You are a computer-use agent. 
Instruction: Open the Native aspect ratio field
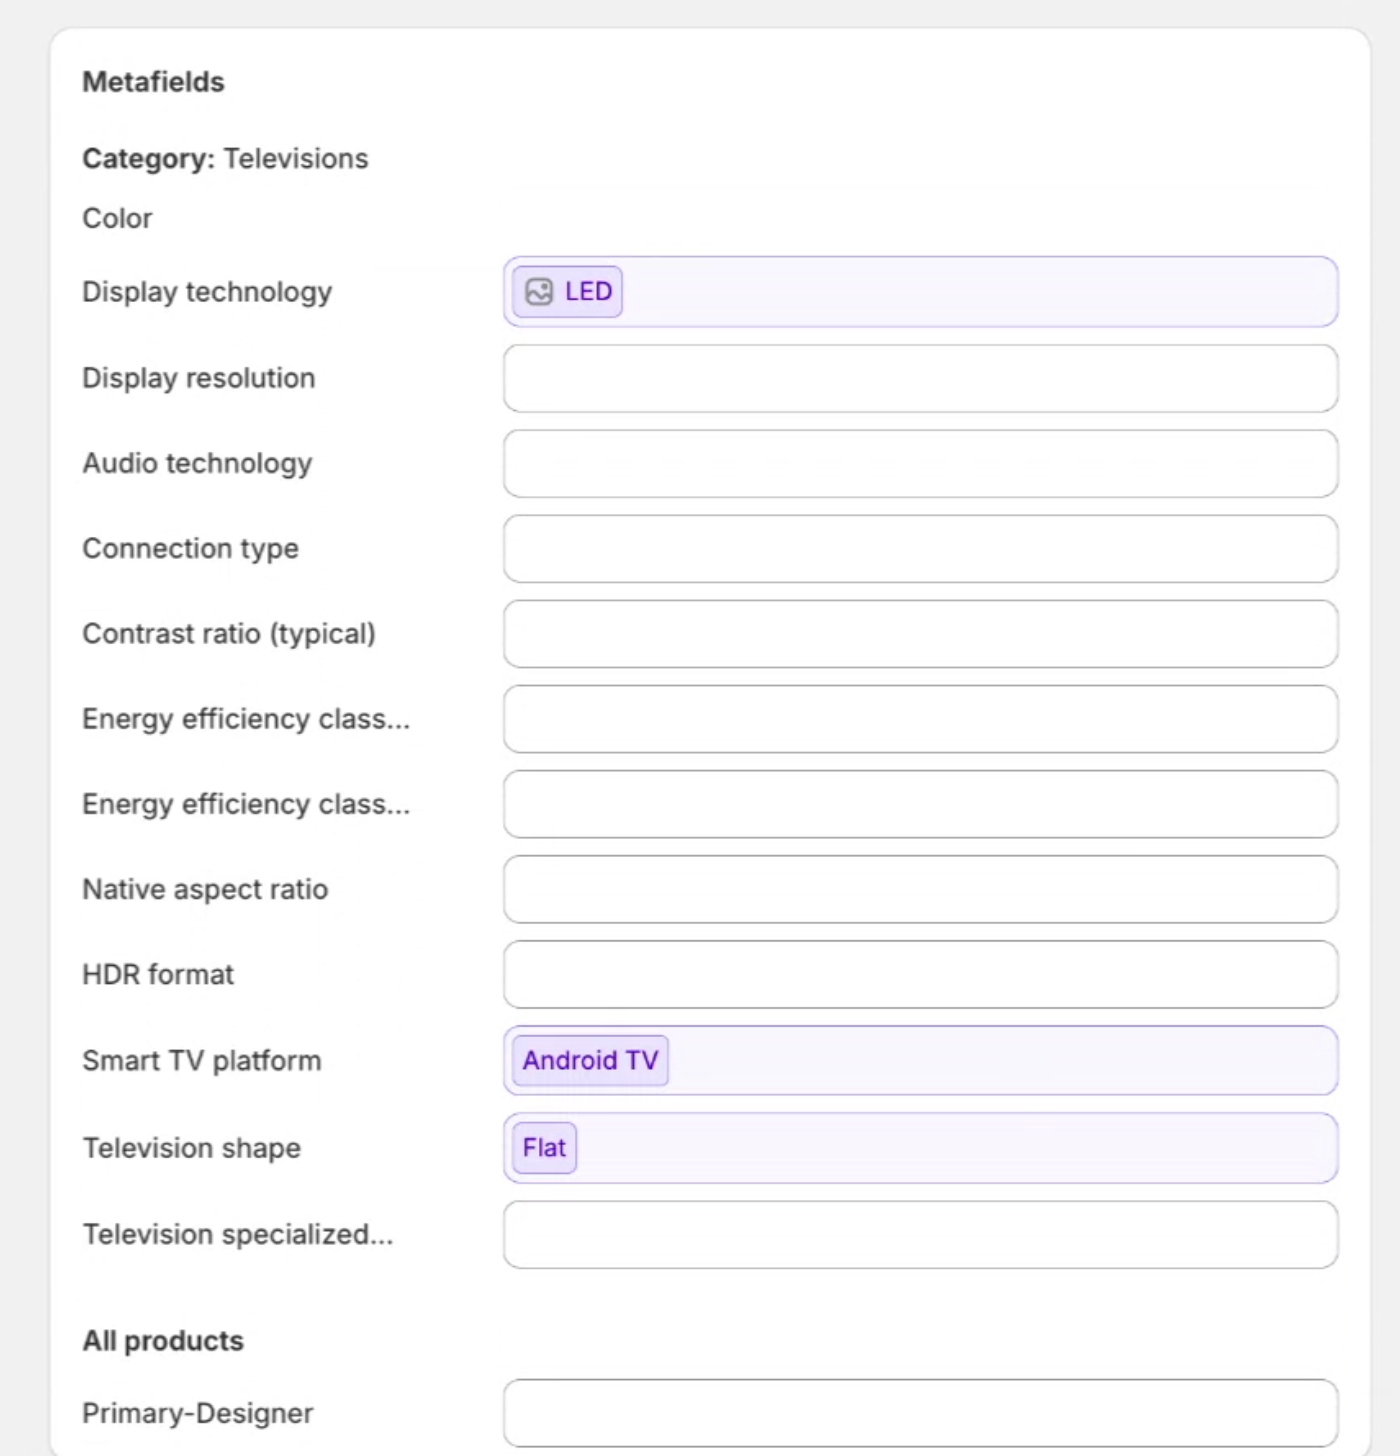click(x=920, y=889)
